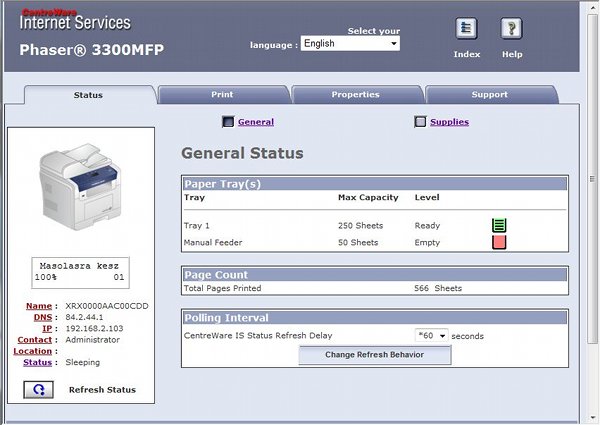Click the 50 Sheets capacity value
This screenshot has height=425, width=600.
(358, 243)
